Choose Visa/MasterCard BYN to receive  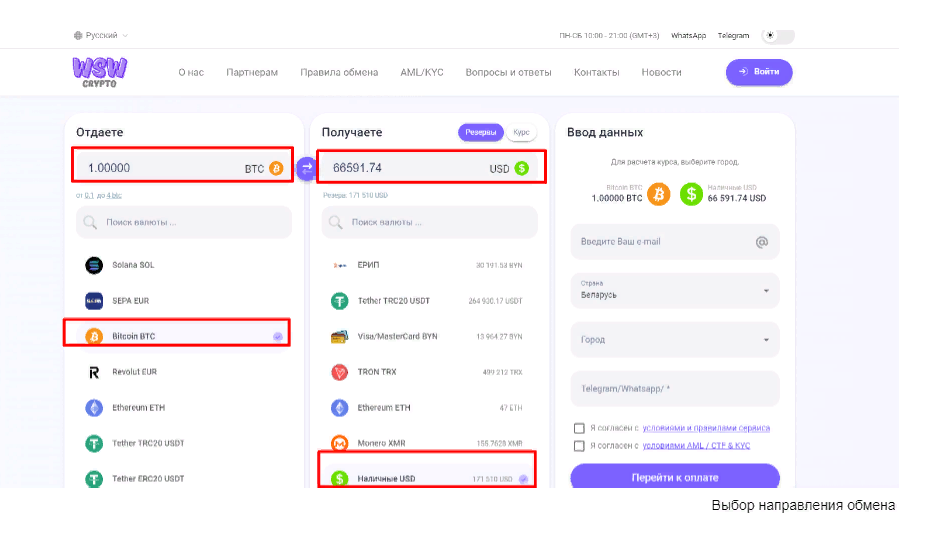[x=397, y=337]
